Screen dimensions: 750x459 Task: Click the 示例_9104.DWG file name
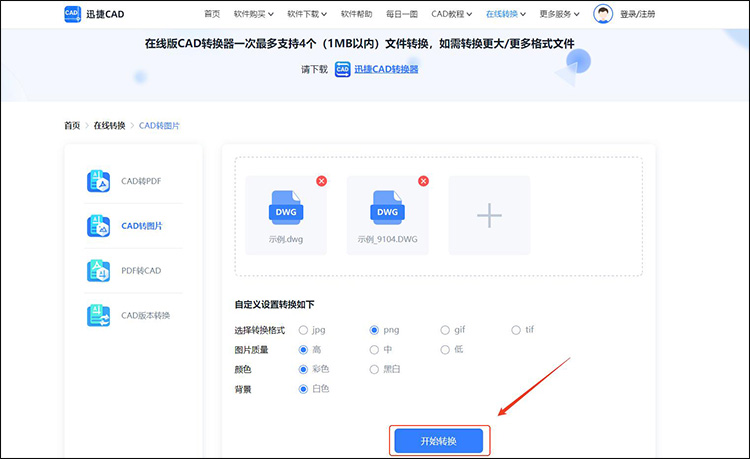387,239
